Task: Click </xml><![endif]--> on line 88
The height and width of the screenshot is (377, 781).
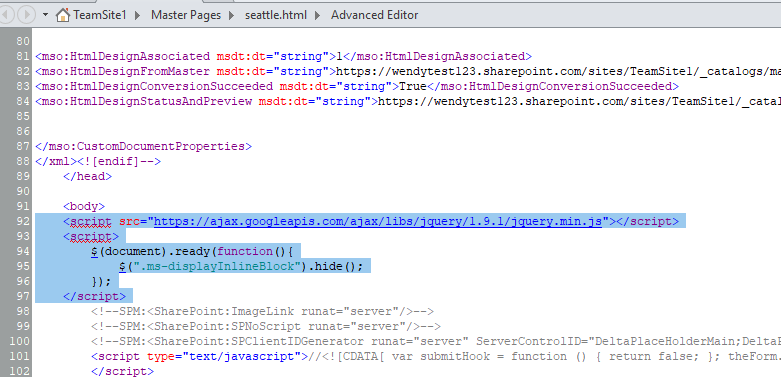Action: coord(98,161)
